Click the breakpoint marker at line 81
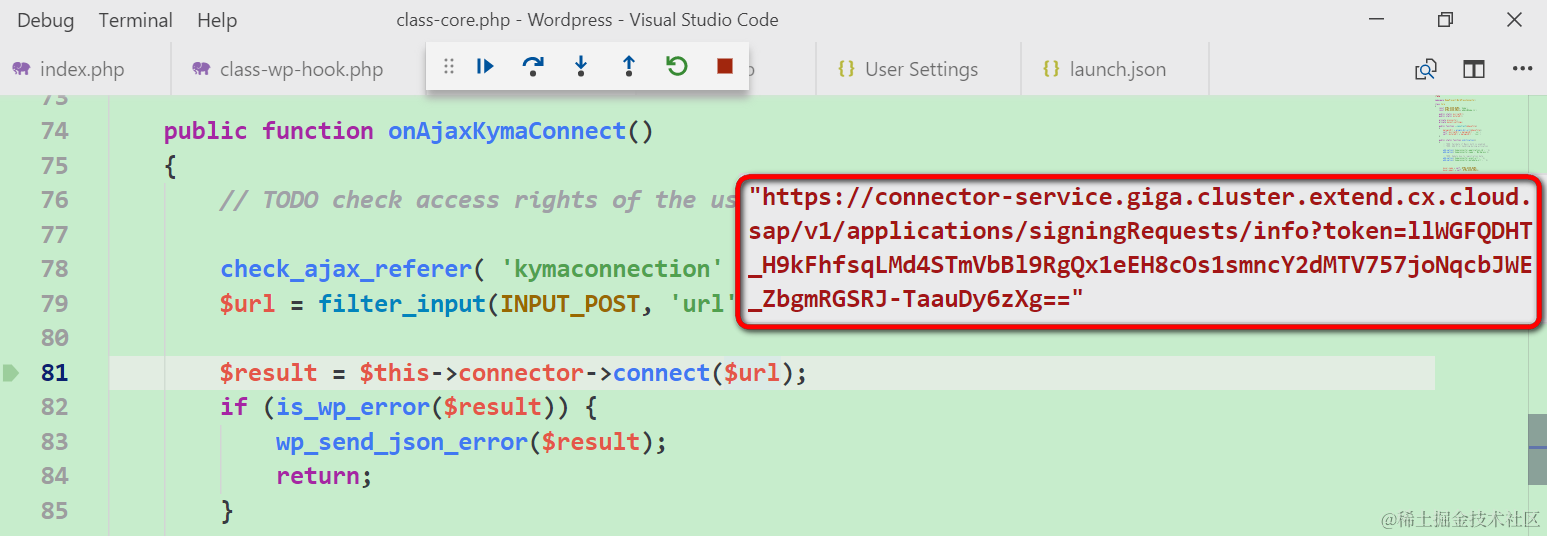The image size is (1547, 536). [x=11, y=373]
